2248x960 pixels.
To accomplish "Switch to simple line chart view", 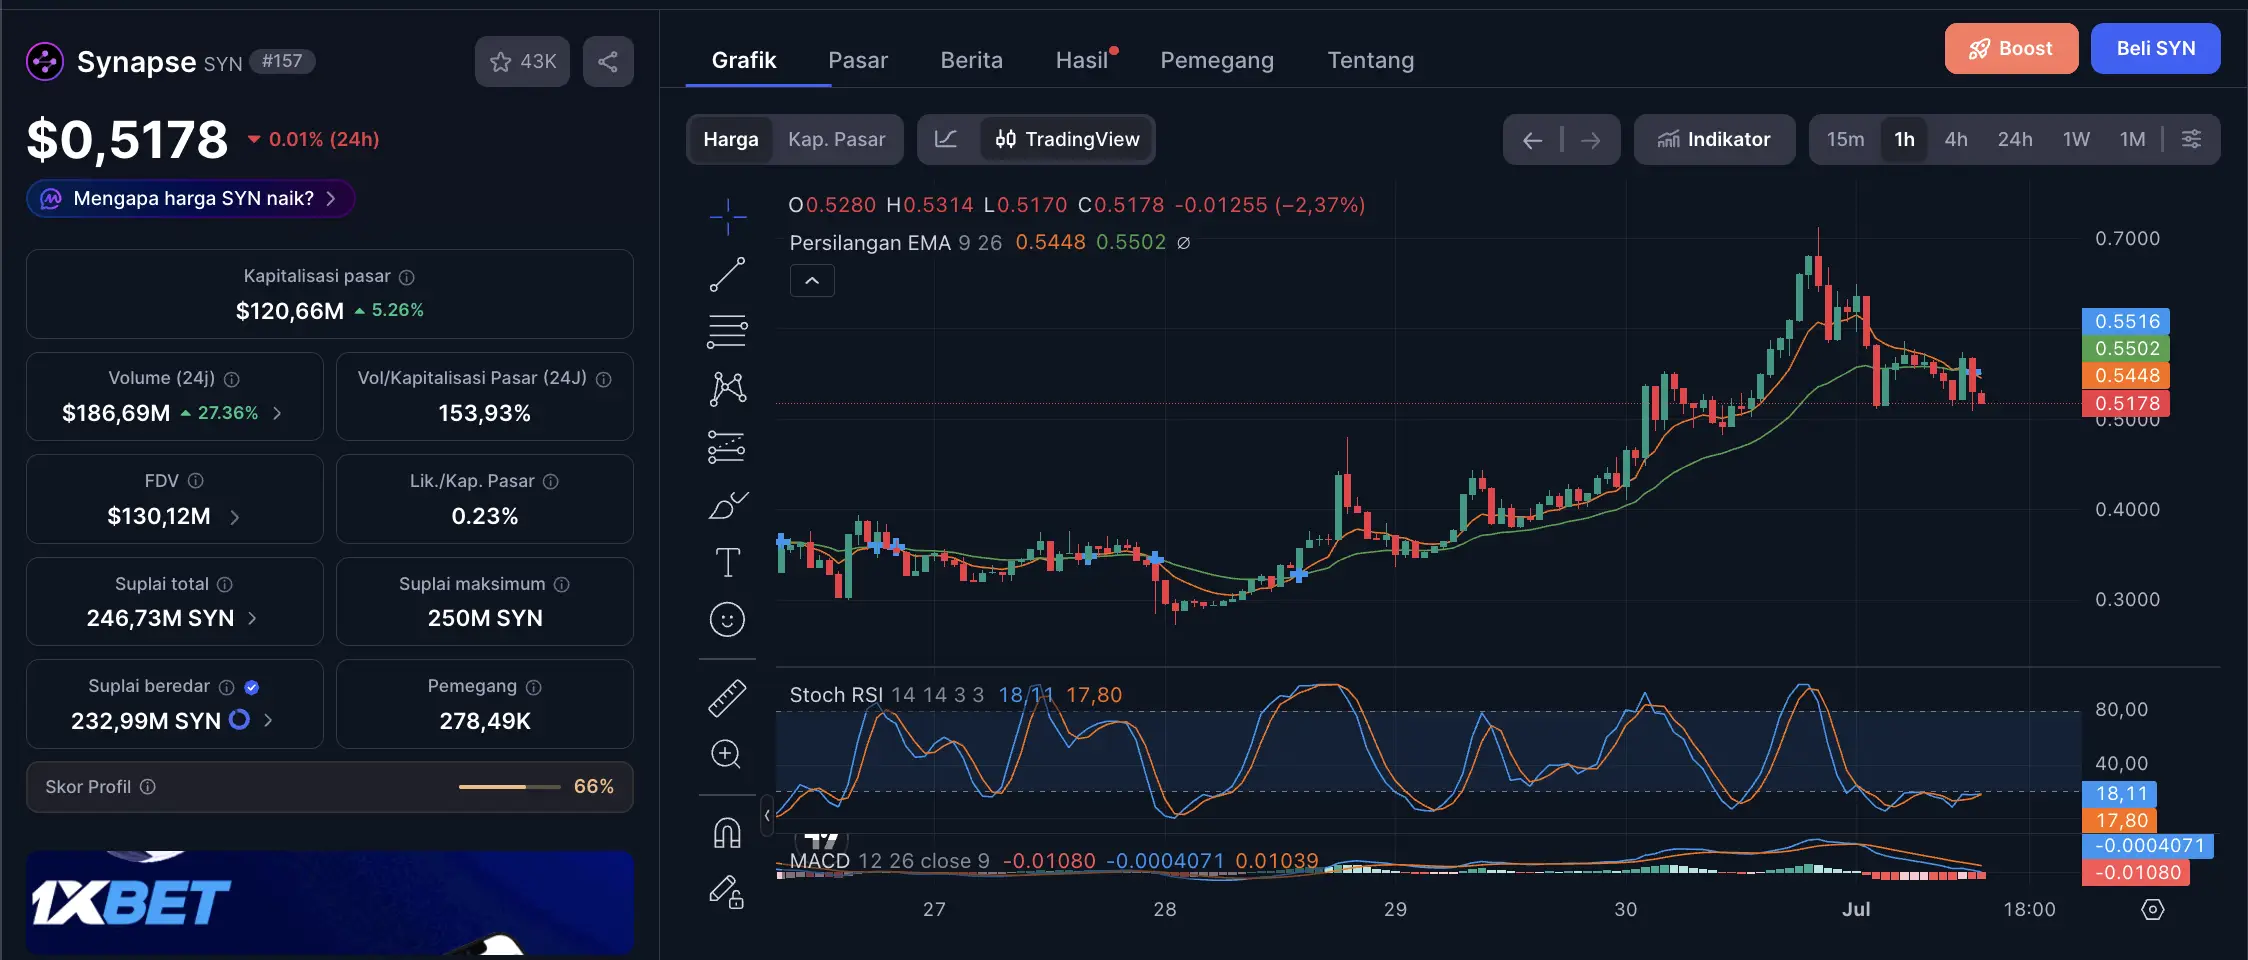I will 946,139.
